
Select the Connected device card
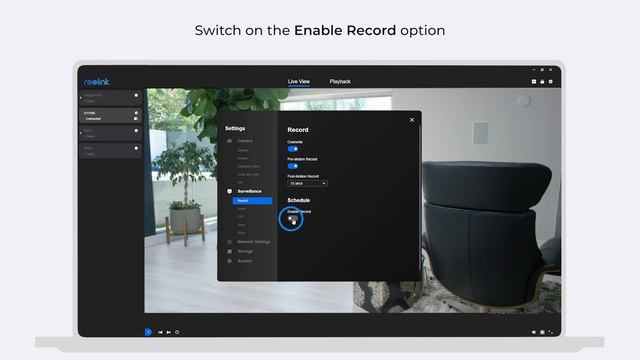click(110, 116)
